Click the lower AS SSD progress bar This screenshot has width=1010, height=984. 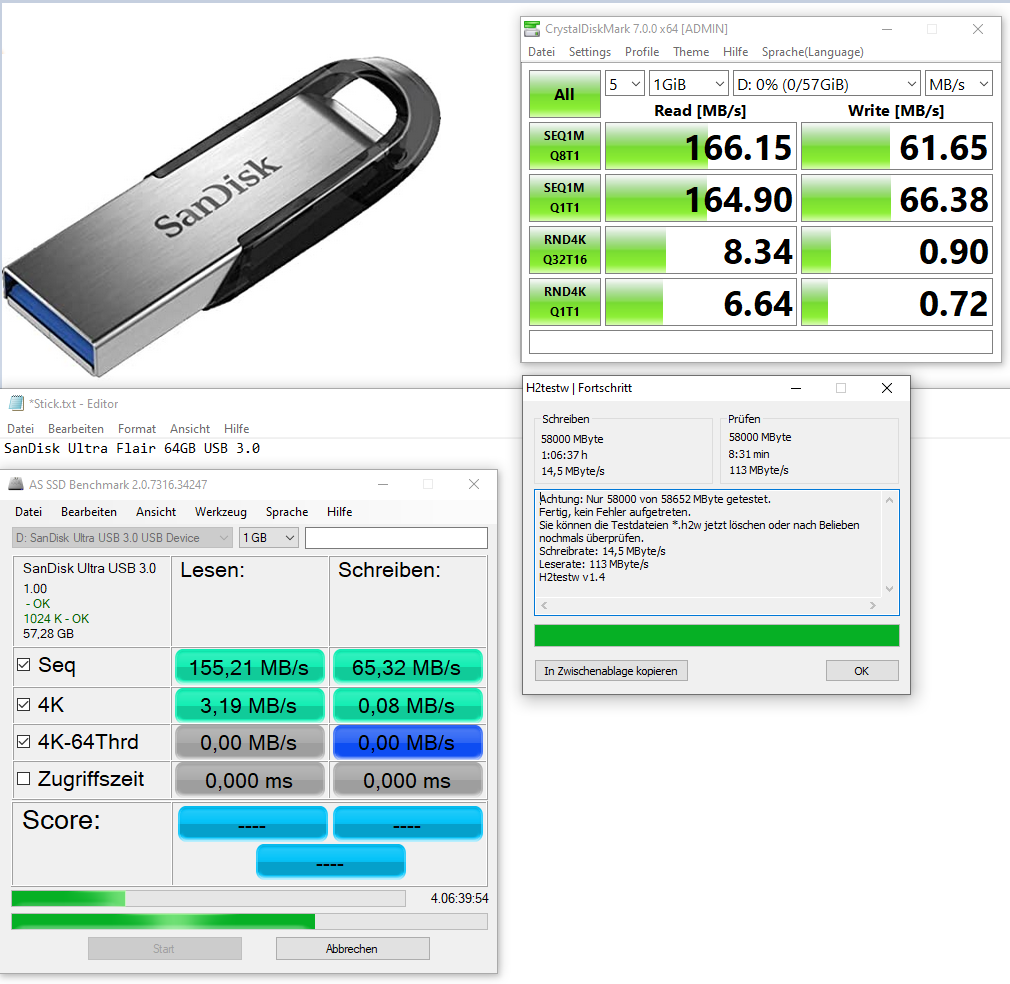click(x=249, y=922)
